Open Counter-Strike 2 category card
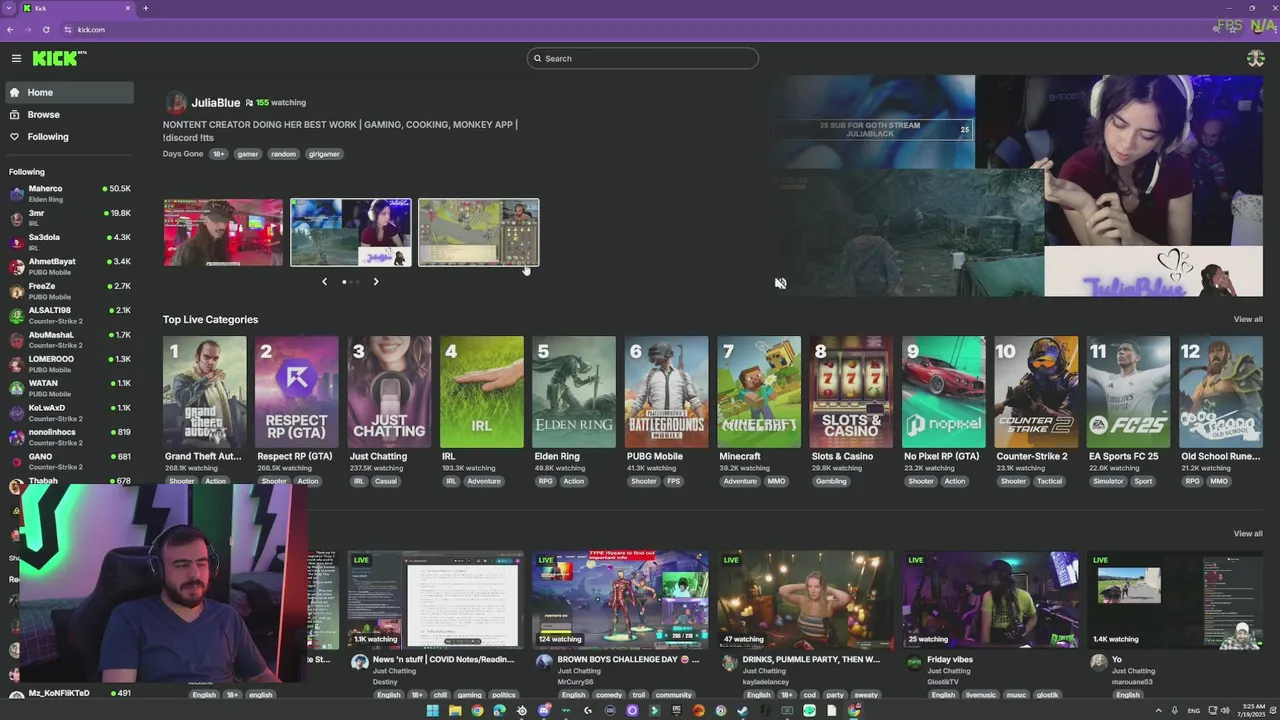 tap(1036, 392)
